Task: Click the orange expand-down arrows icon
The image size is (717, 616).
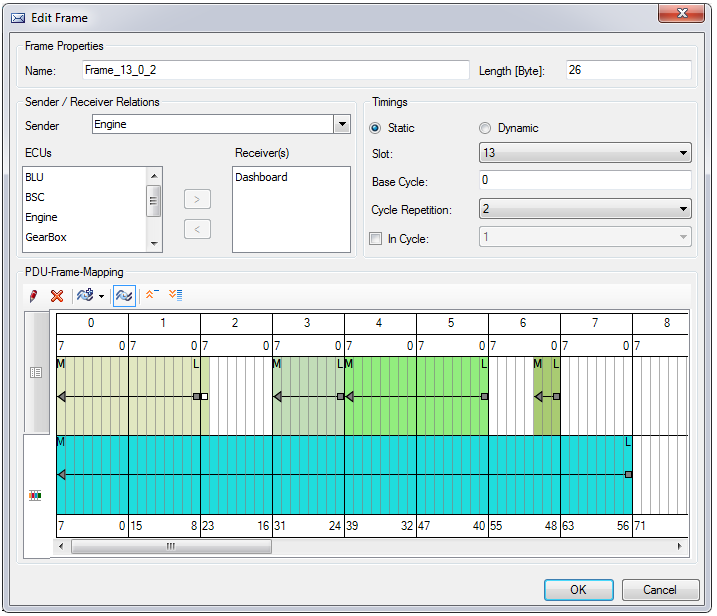Action: coord(176,295)
